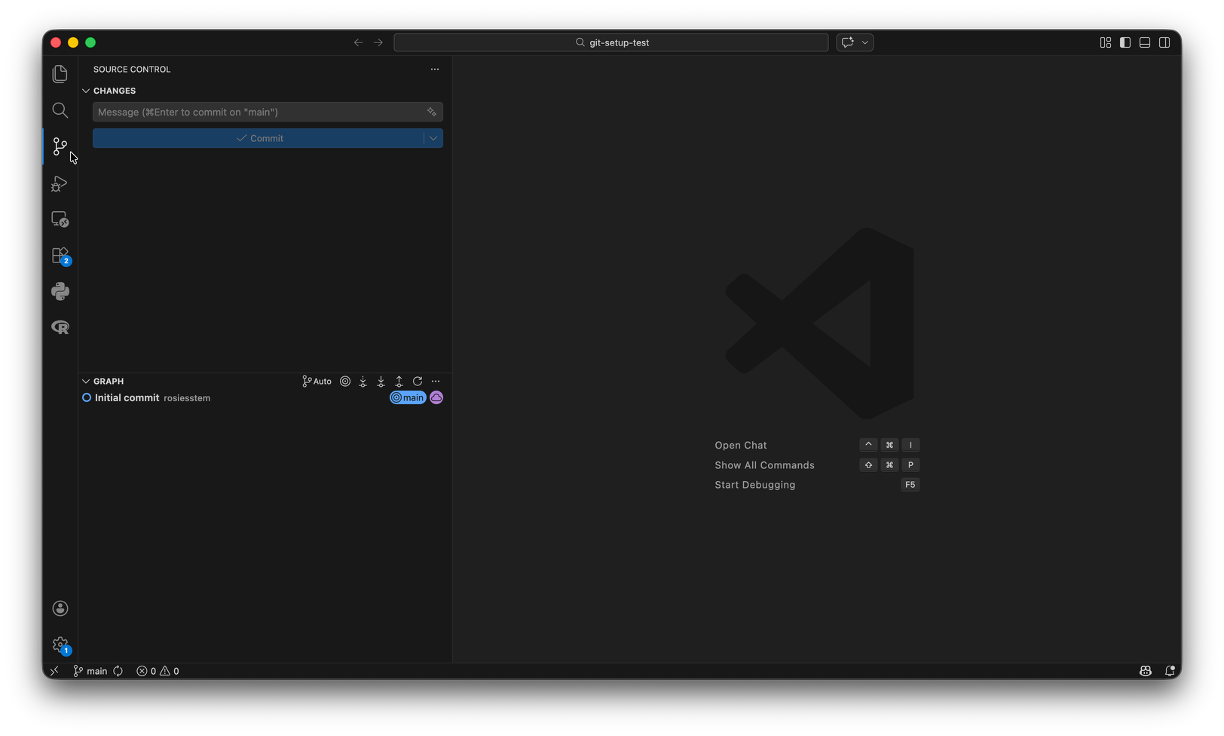Open the Extensions view

(x=60, y=255)
